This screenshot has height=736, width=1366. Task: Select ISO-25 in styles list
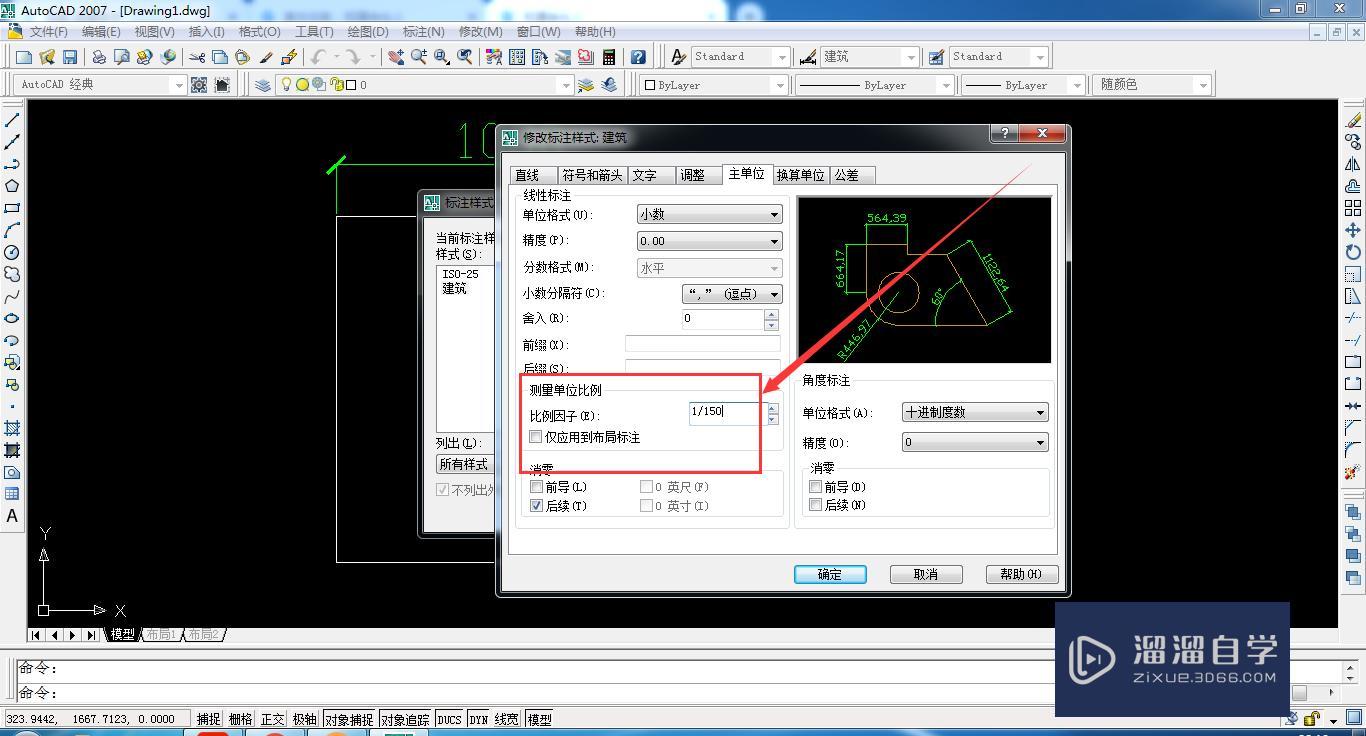[x=460, y=274]
